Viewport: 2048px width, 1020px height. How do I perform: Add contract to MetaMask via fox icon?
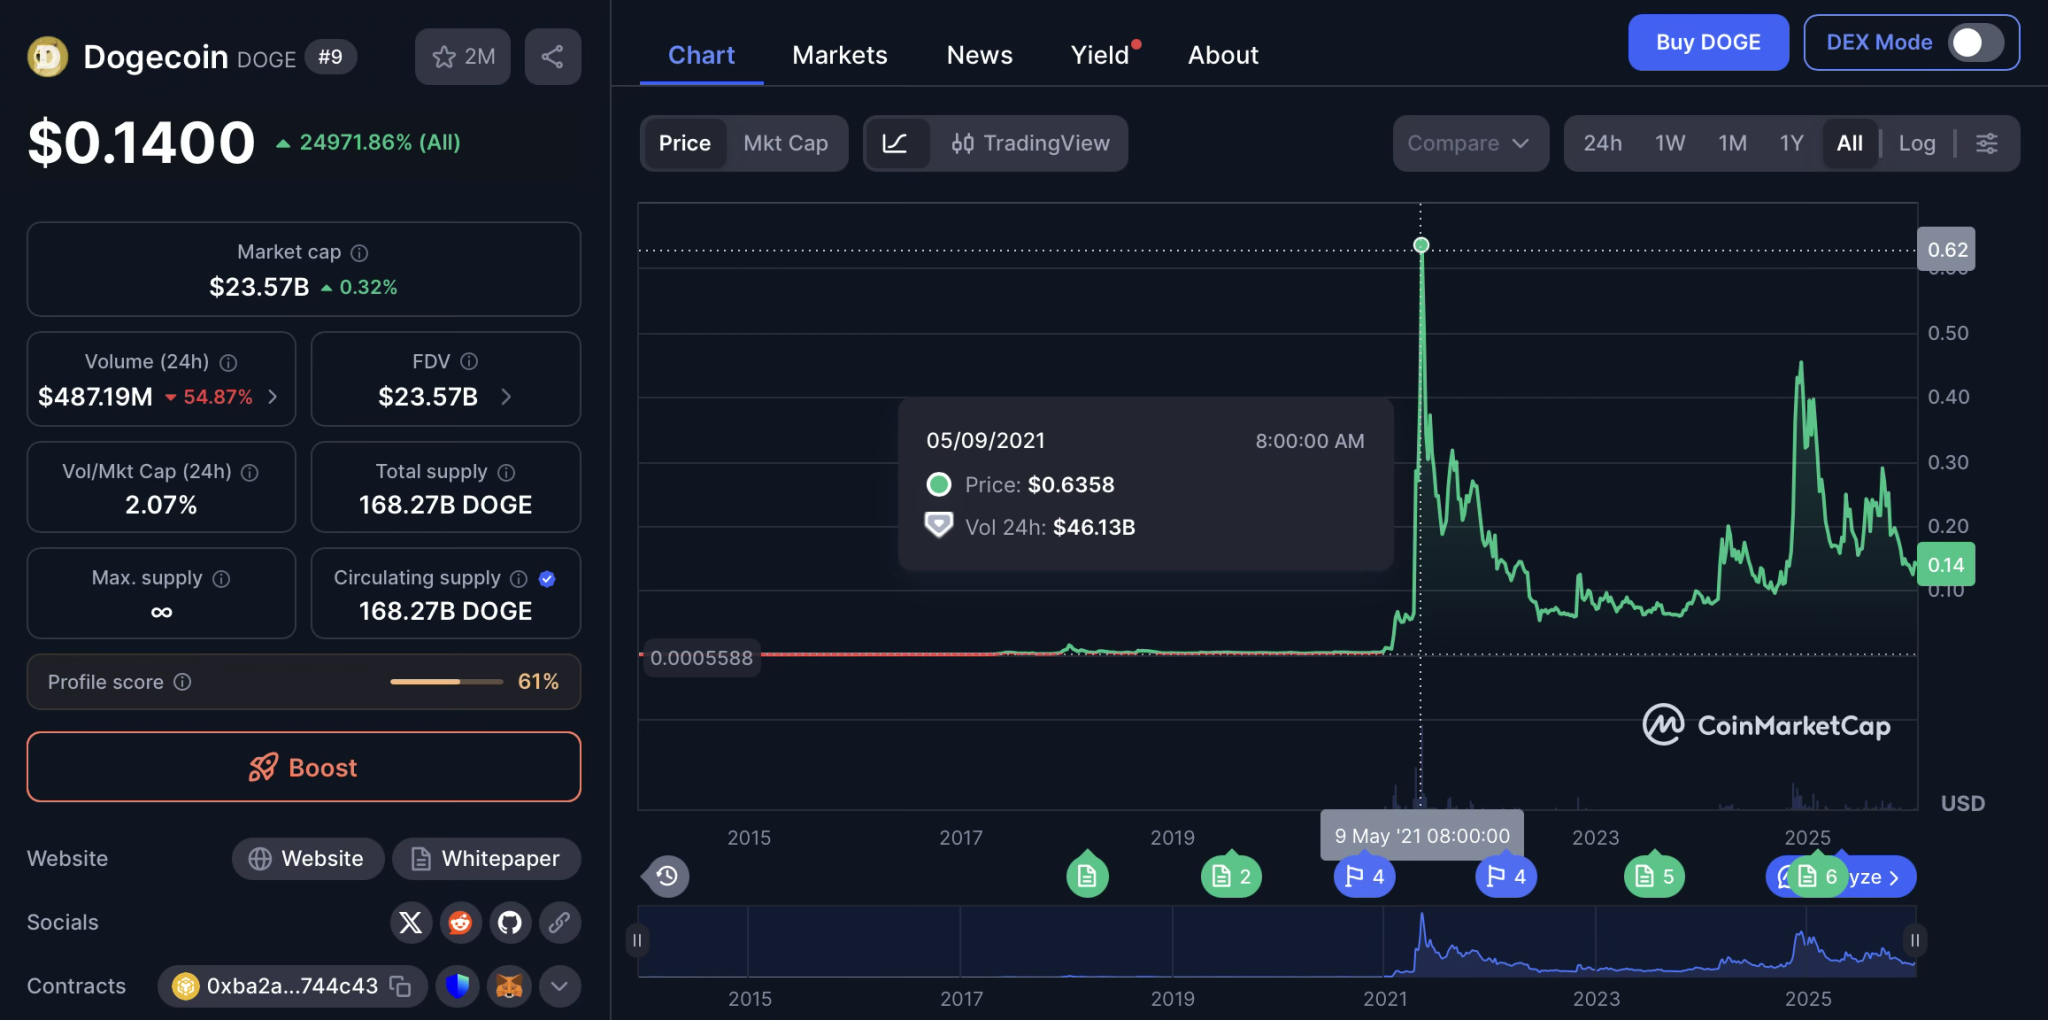509,986
